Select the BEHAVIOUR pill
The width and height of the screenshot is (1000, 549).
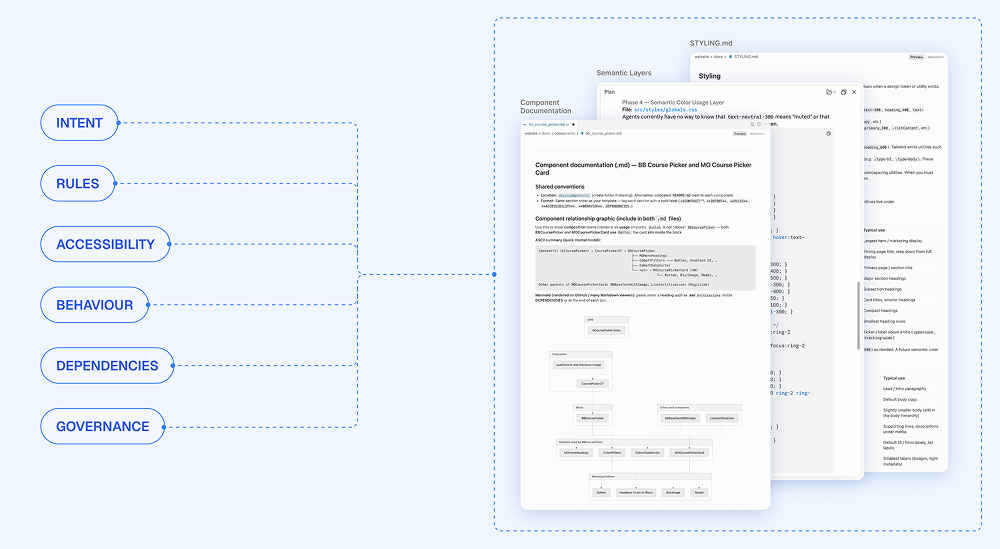(94, 305)
